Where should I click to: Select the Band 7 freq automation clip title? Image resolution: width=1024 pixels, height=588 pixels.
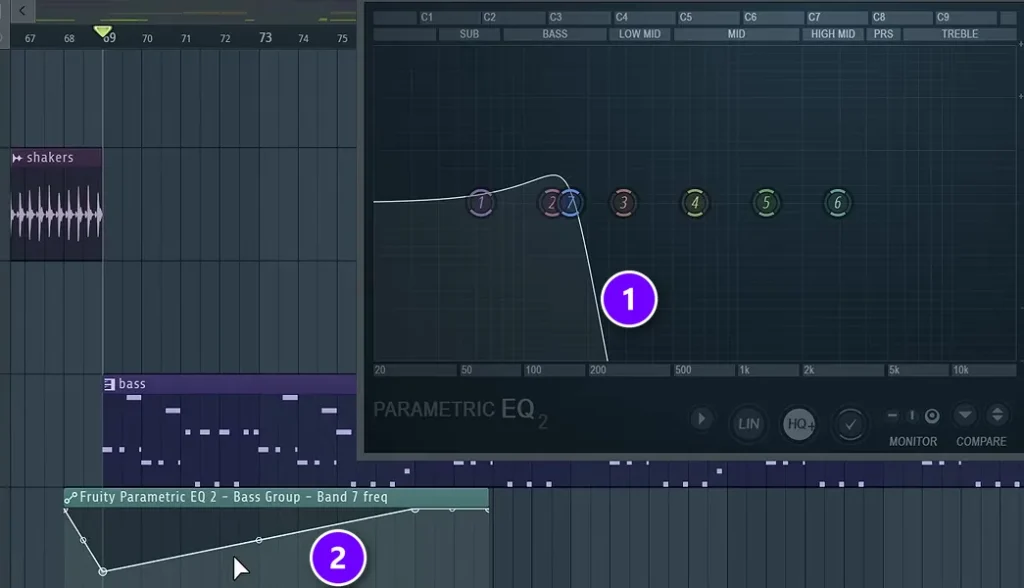tap(234, 497)
